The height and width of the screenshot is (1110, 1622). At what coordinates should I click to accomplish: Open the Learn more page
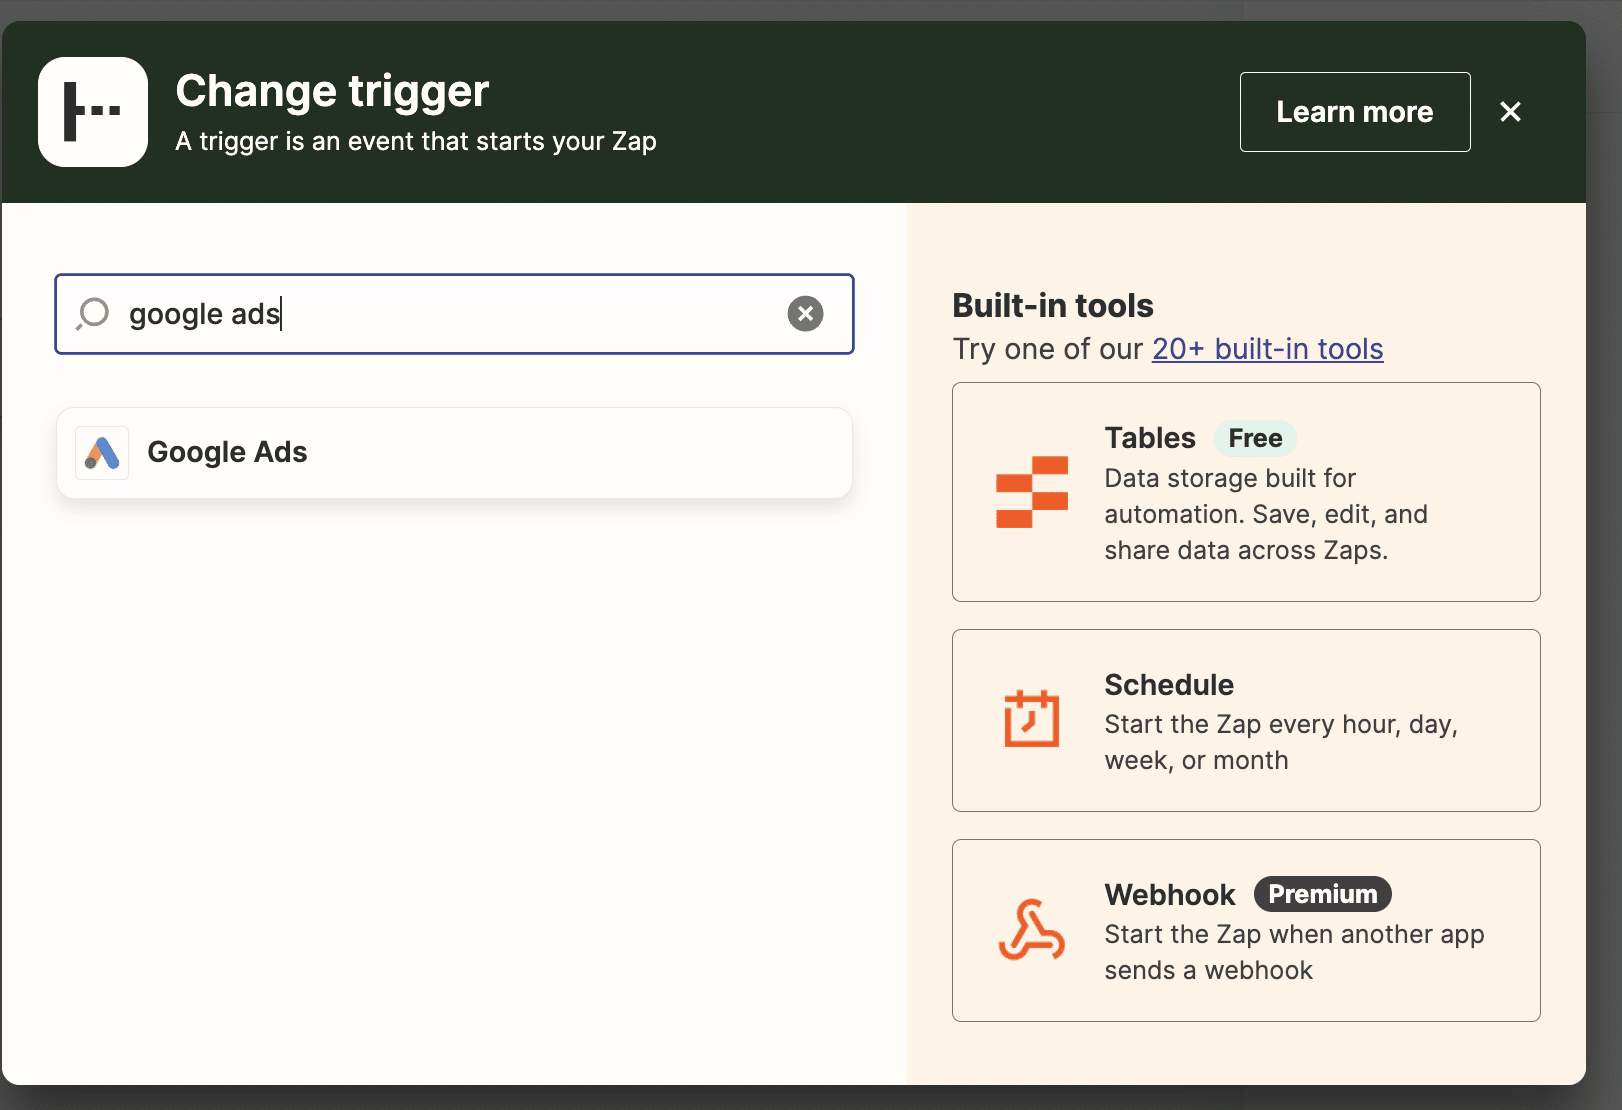click(1355, 112)
